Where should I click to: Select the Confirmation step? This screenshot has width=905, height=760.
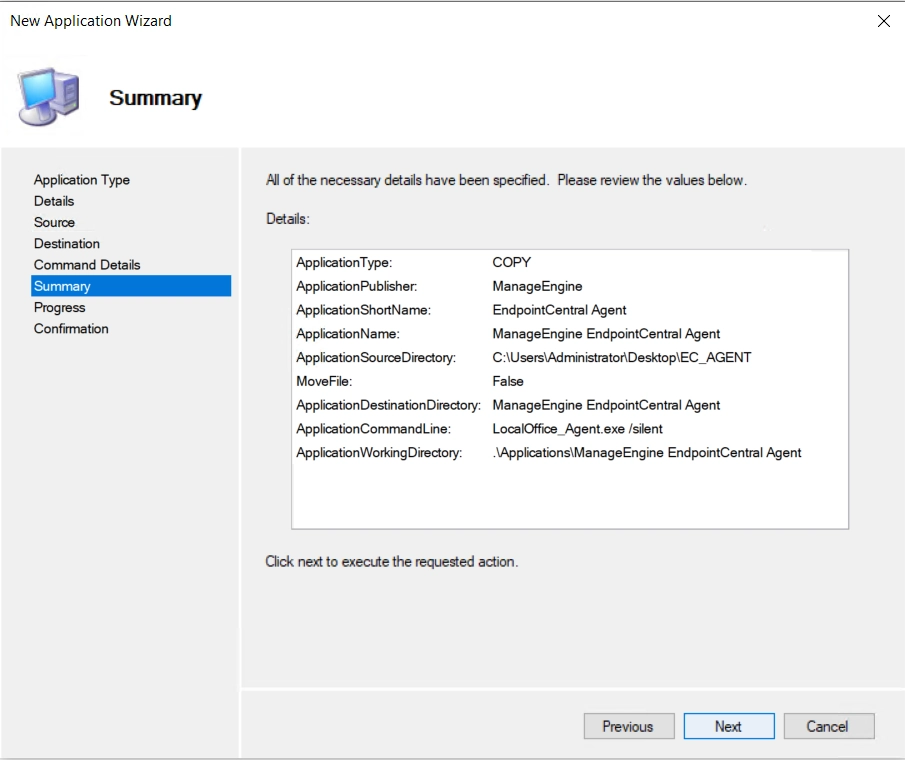[71, 329]
